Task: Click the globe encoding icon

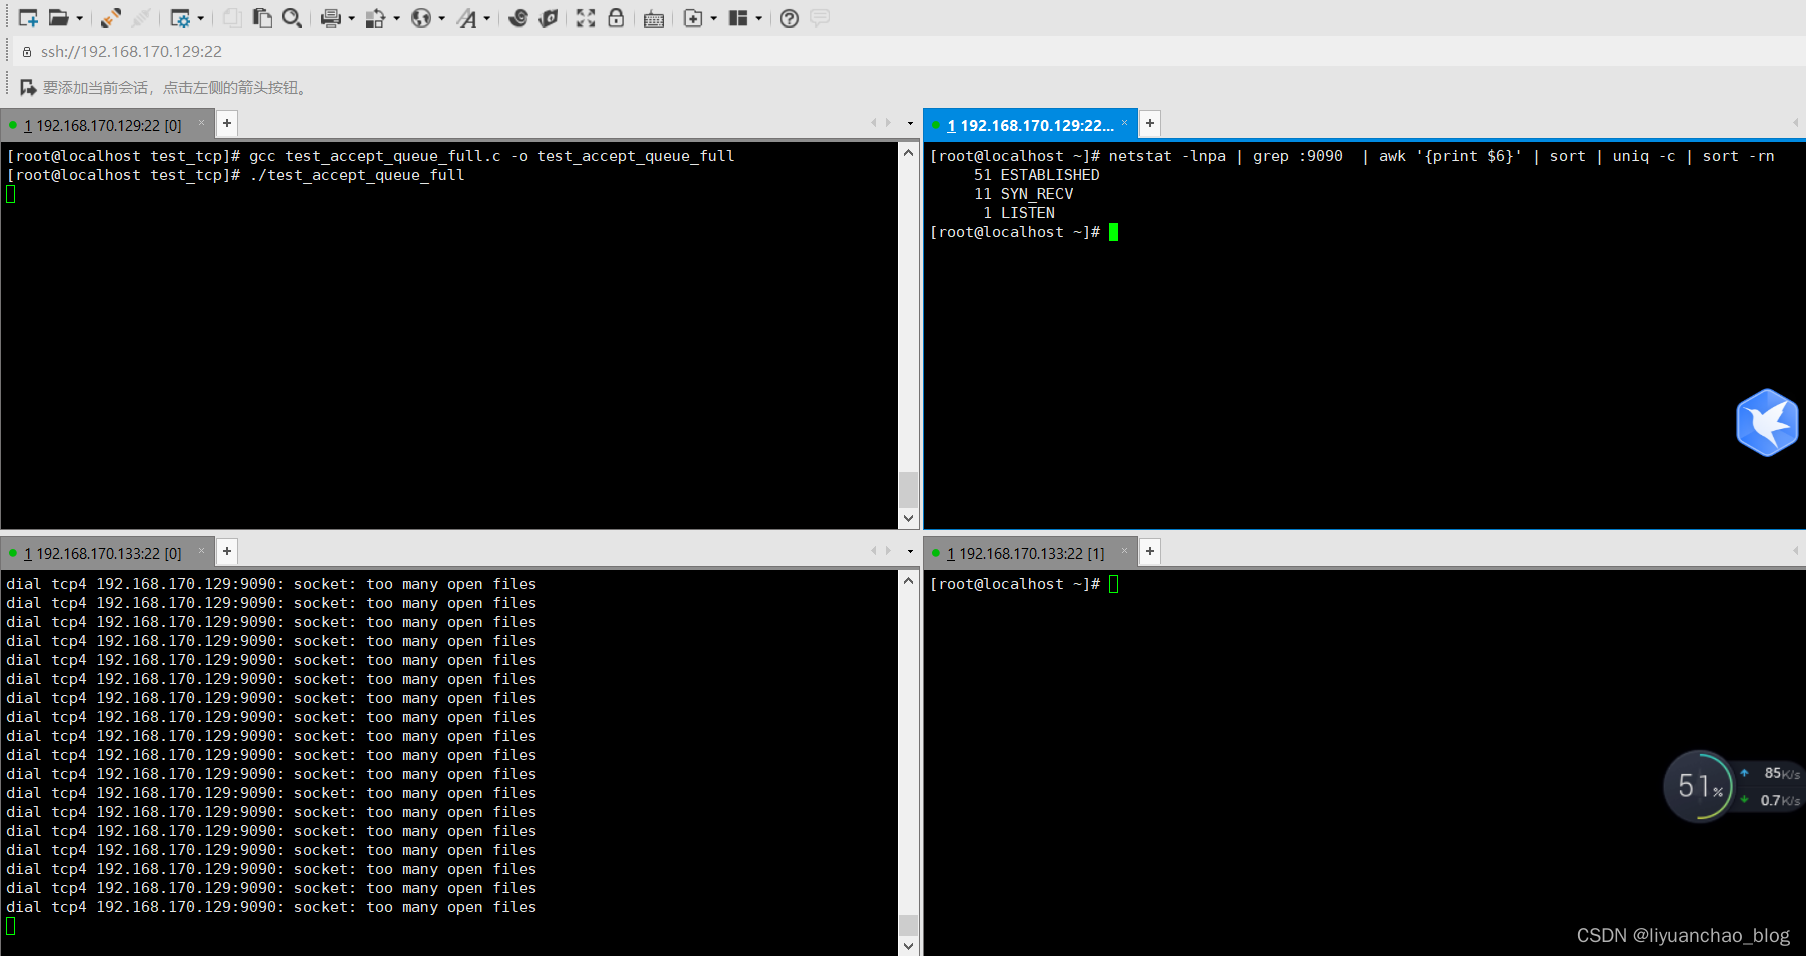Action: tap(421, 18)
